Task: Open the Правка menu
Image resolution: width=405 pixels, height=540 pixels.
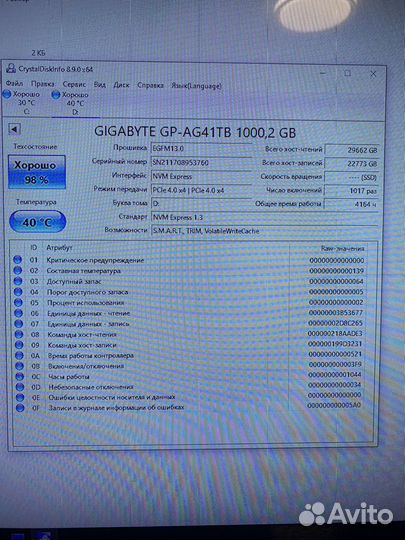Action: pos(42,84)
